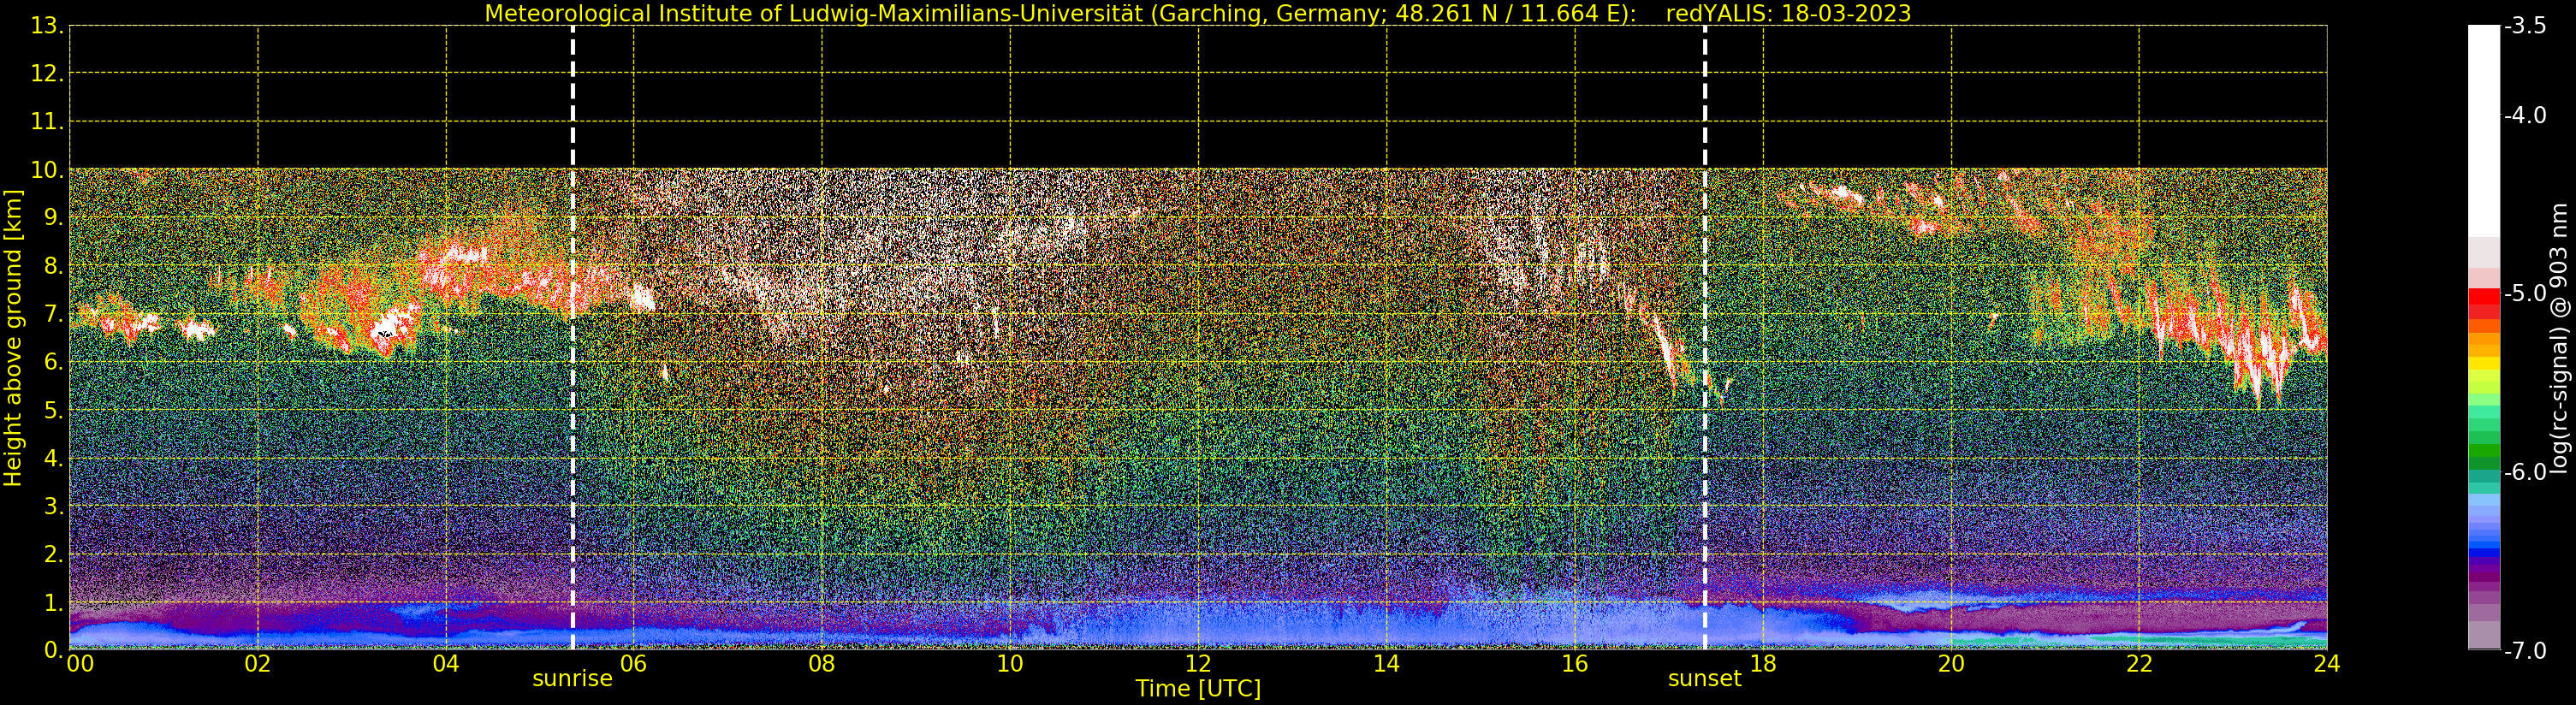Click the '13.' height axis tick
The height and width of the screenshot is (705, 2576).
click(x=47, y=26)
